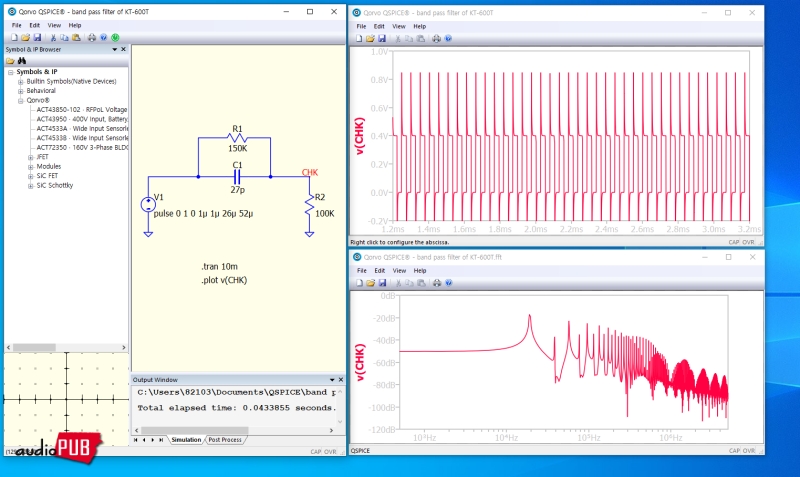Click the Cut scissors icon in schematic toolbar
Image resolution: width=800 pixels, height=477 pixels.
(x=53, y=37)
